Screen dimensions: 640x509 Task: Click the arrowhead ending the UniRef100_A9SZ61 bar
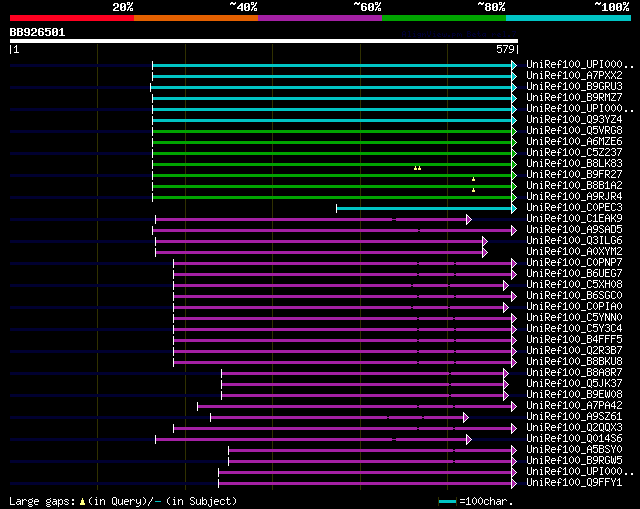pyautogui.click(x=466, y=418)
